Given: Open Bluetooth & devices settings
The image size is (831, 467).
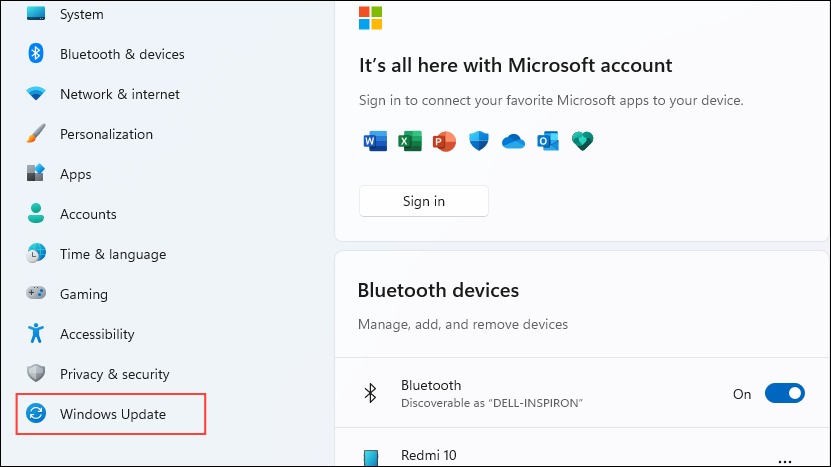Looking at the screenshot, I should coord(122,54).
